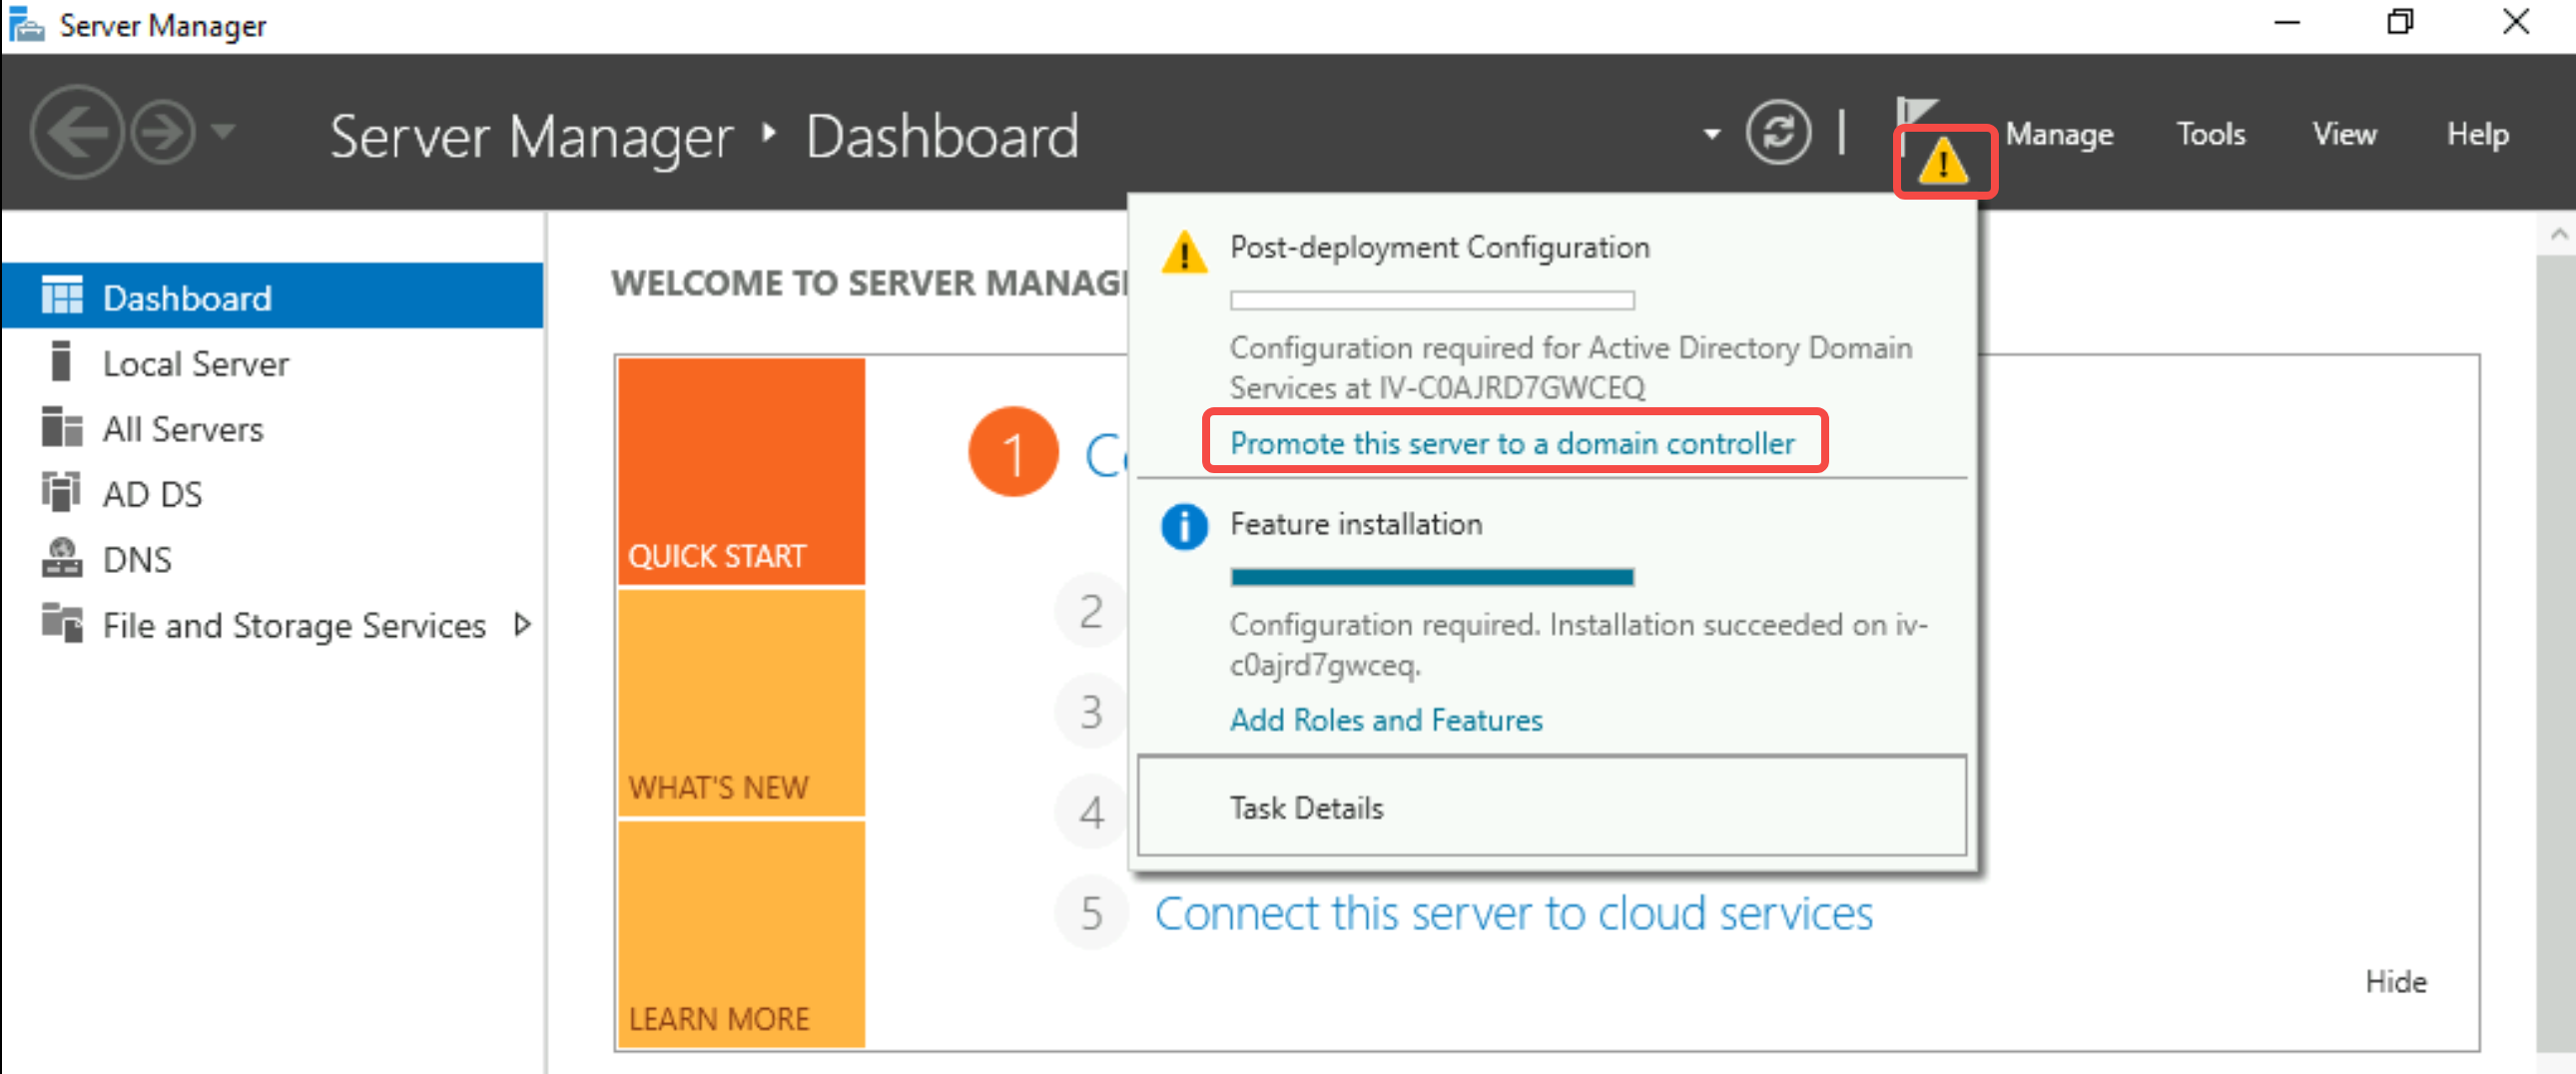Open the Help menu
2576x1074 pixels.
[2477, 133]
